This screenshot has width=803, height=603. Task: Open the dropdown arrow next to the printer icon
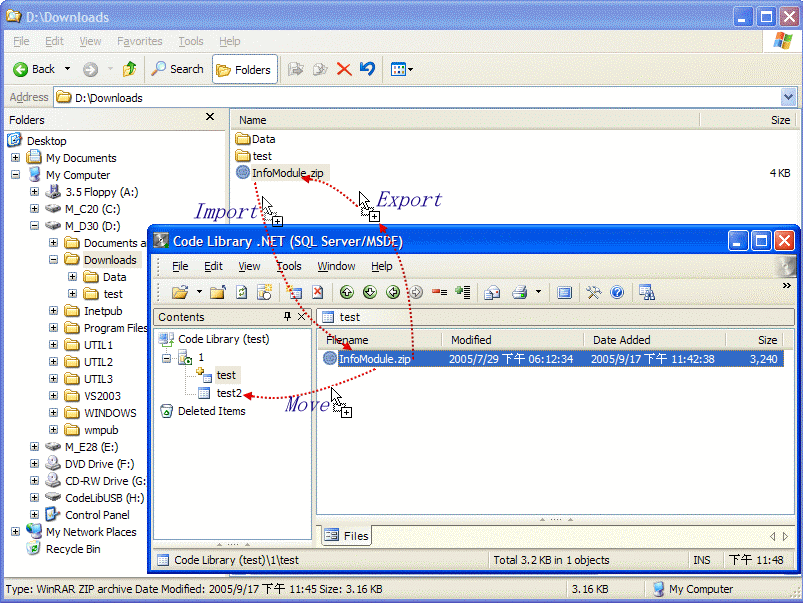(538, 292)
